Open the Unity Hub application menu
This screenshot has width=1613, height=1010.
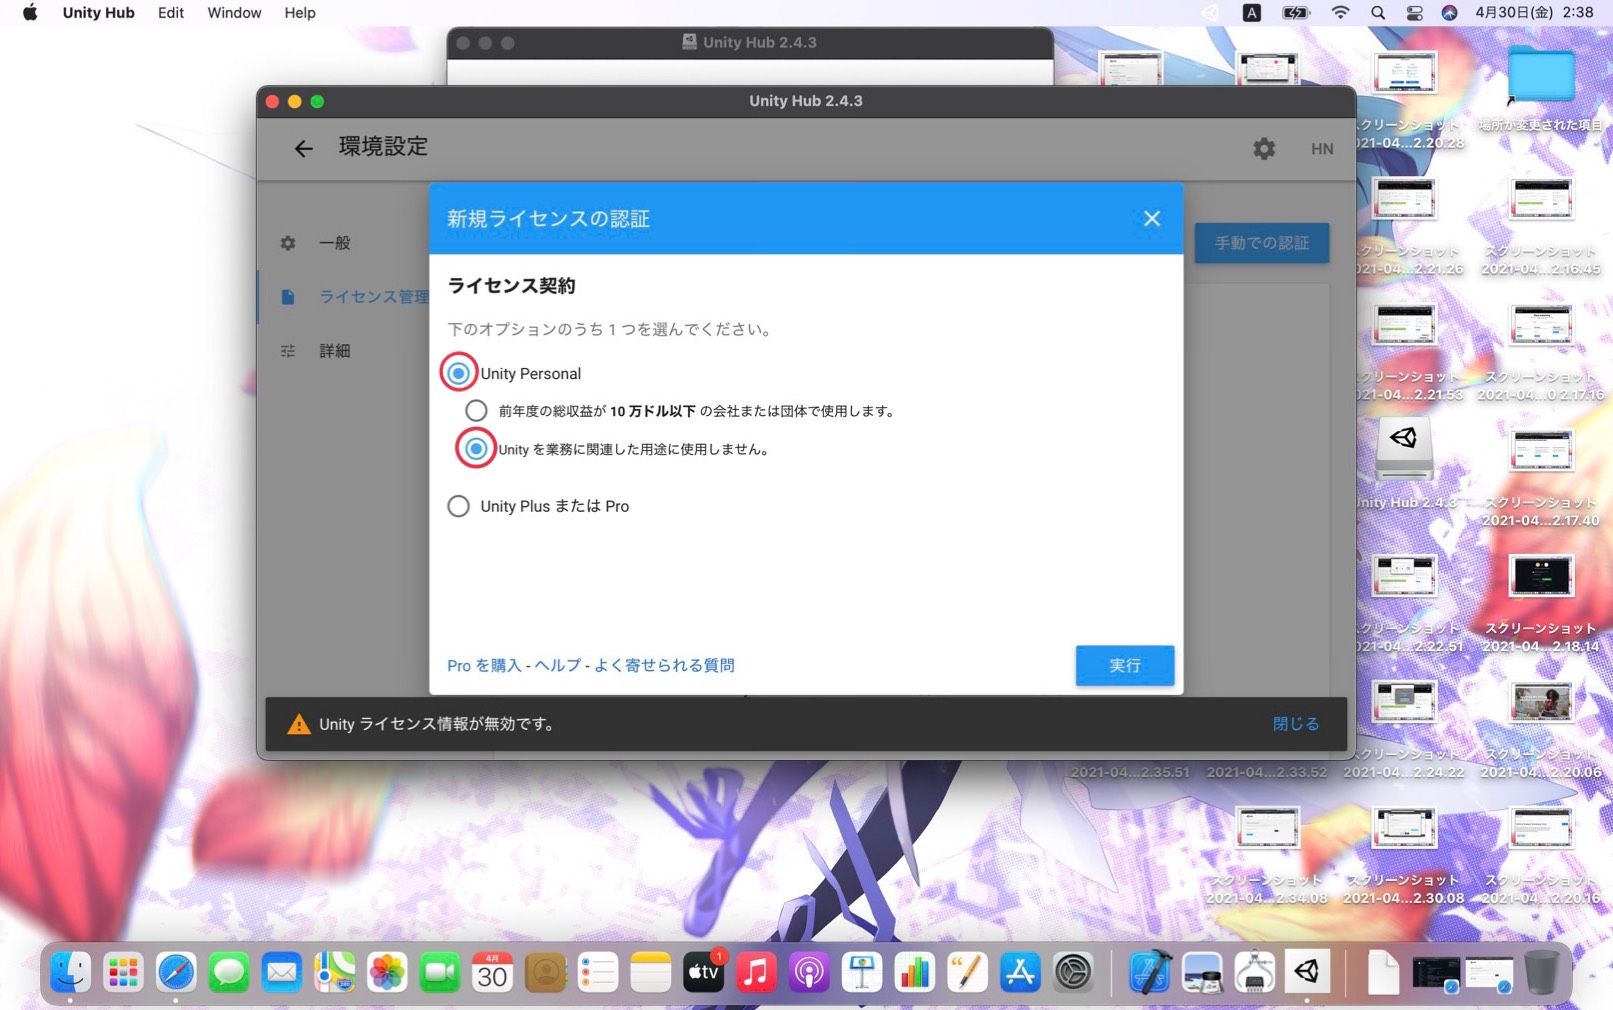(x=98, y=13)
